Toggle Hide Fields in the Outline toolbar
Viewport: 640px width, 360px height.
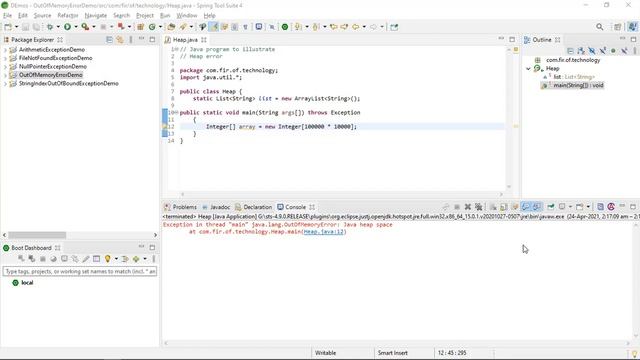pyautogui.click(x=592, y=51)
